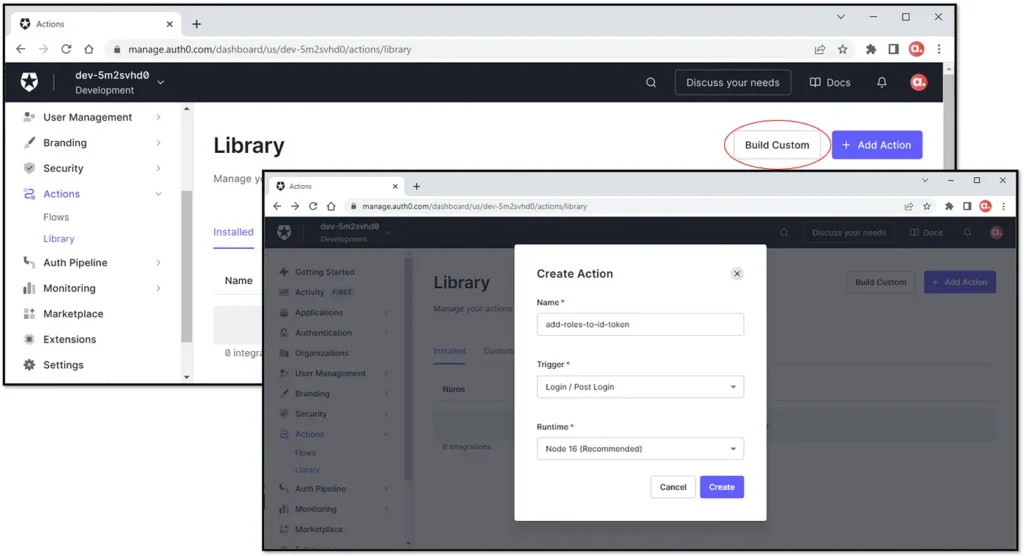1024x556 pixels.
Task: Click address bar URL in back browser window
Action: pos(270,49)
